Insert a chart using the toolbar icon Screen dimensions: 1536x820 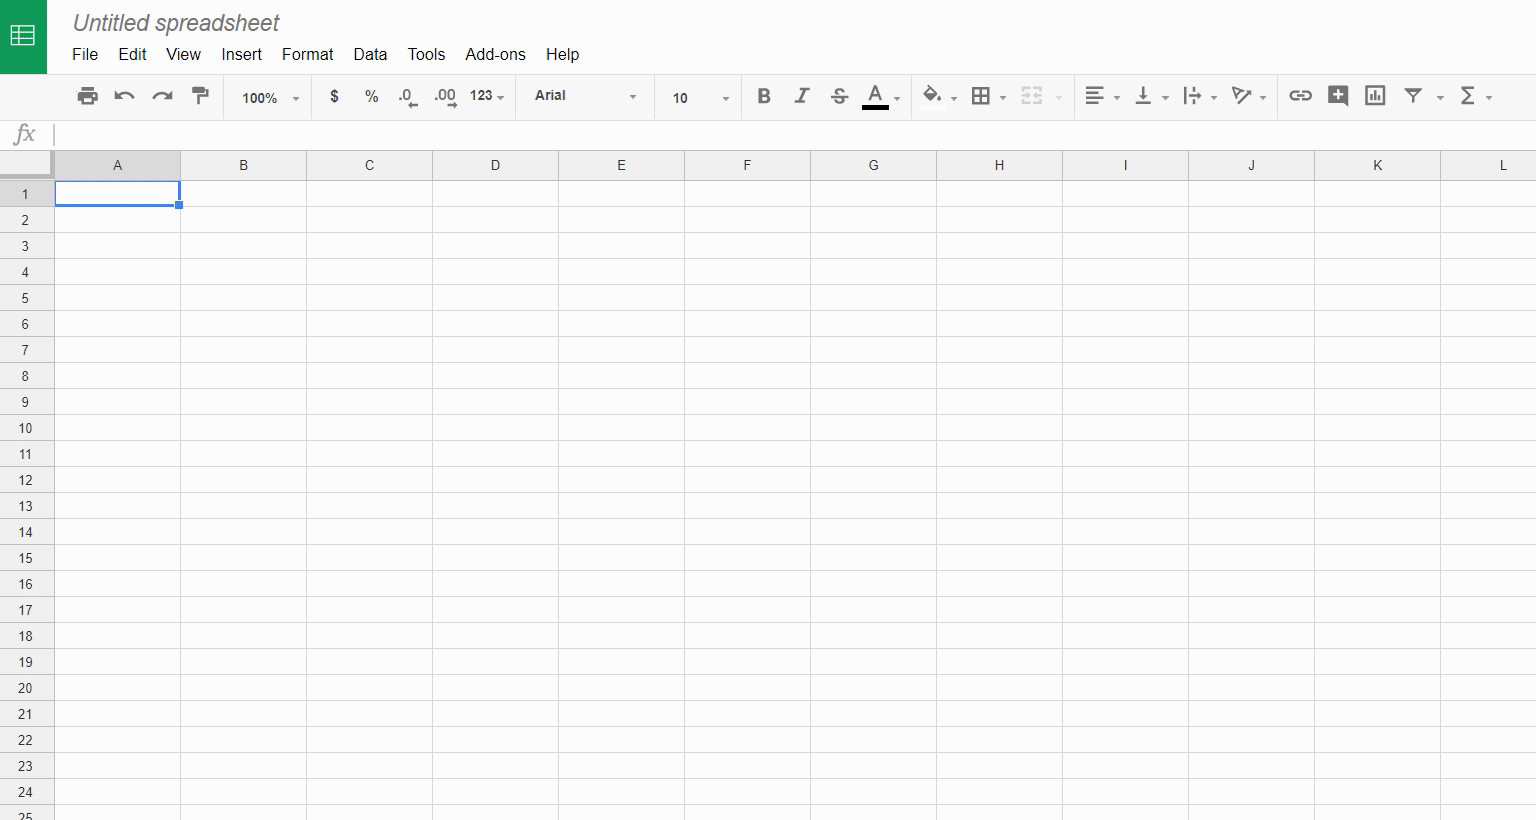coord(1375,96)
